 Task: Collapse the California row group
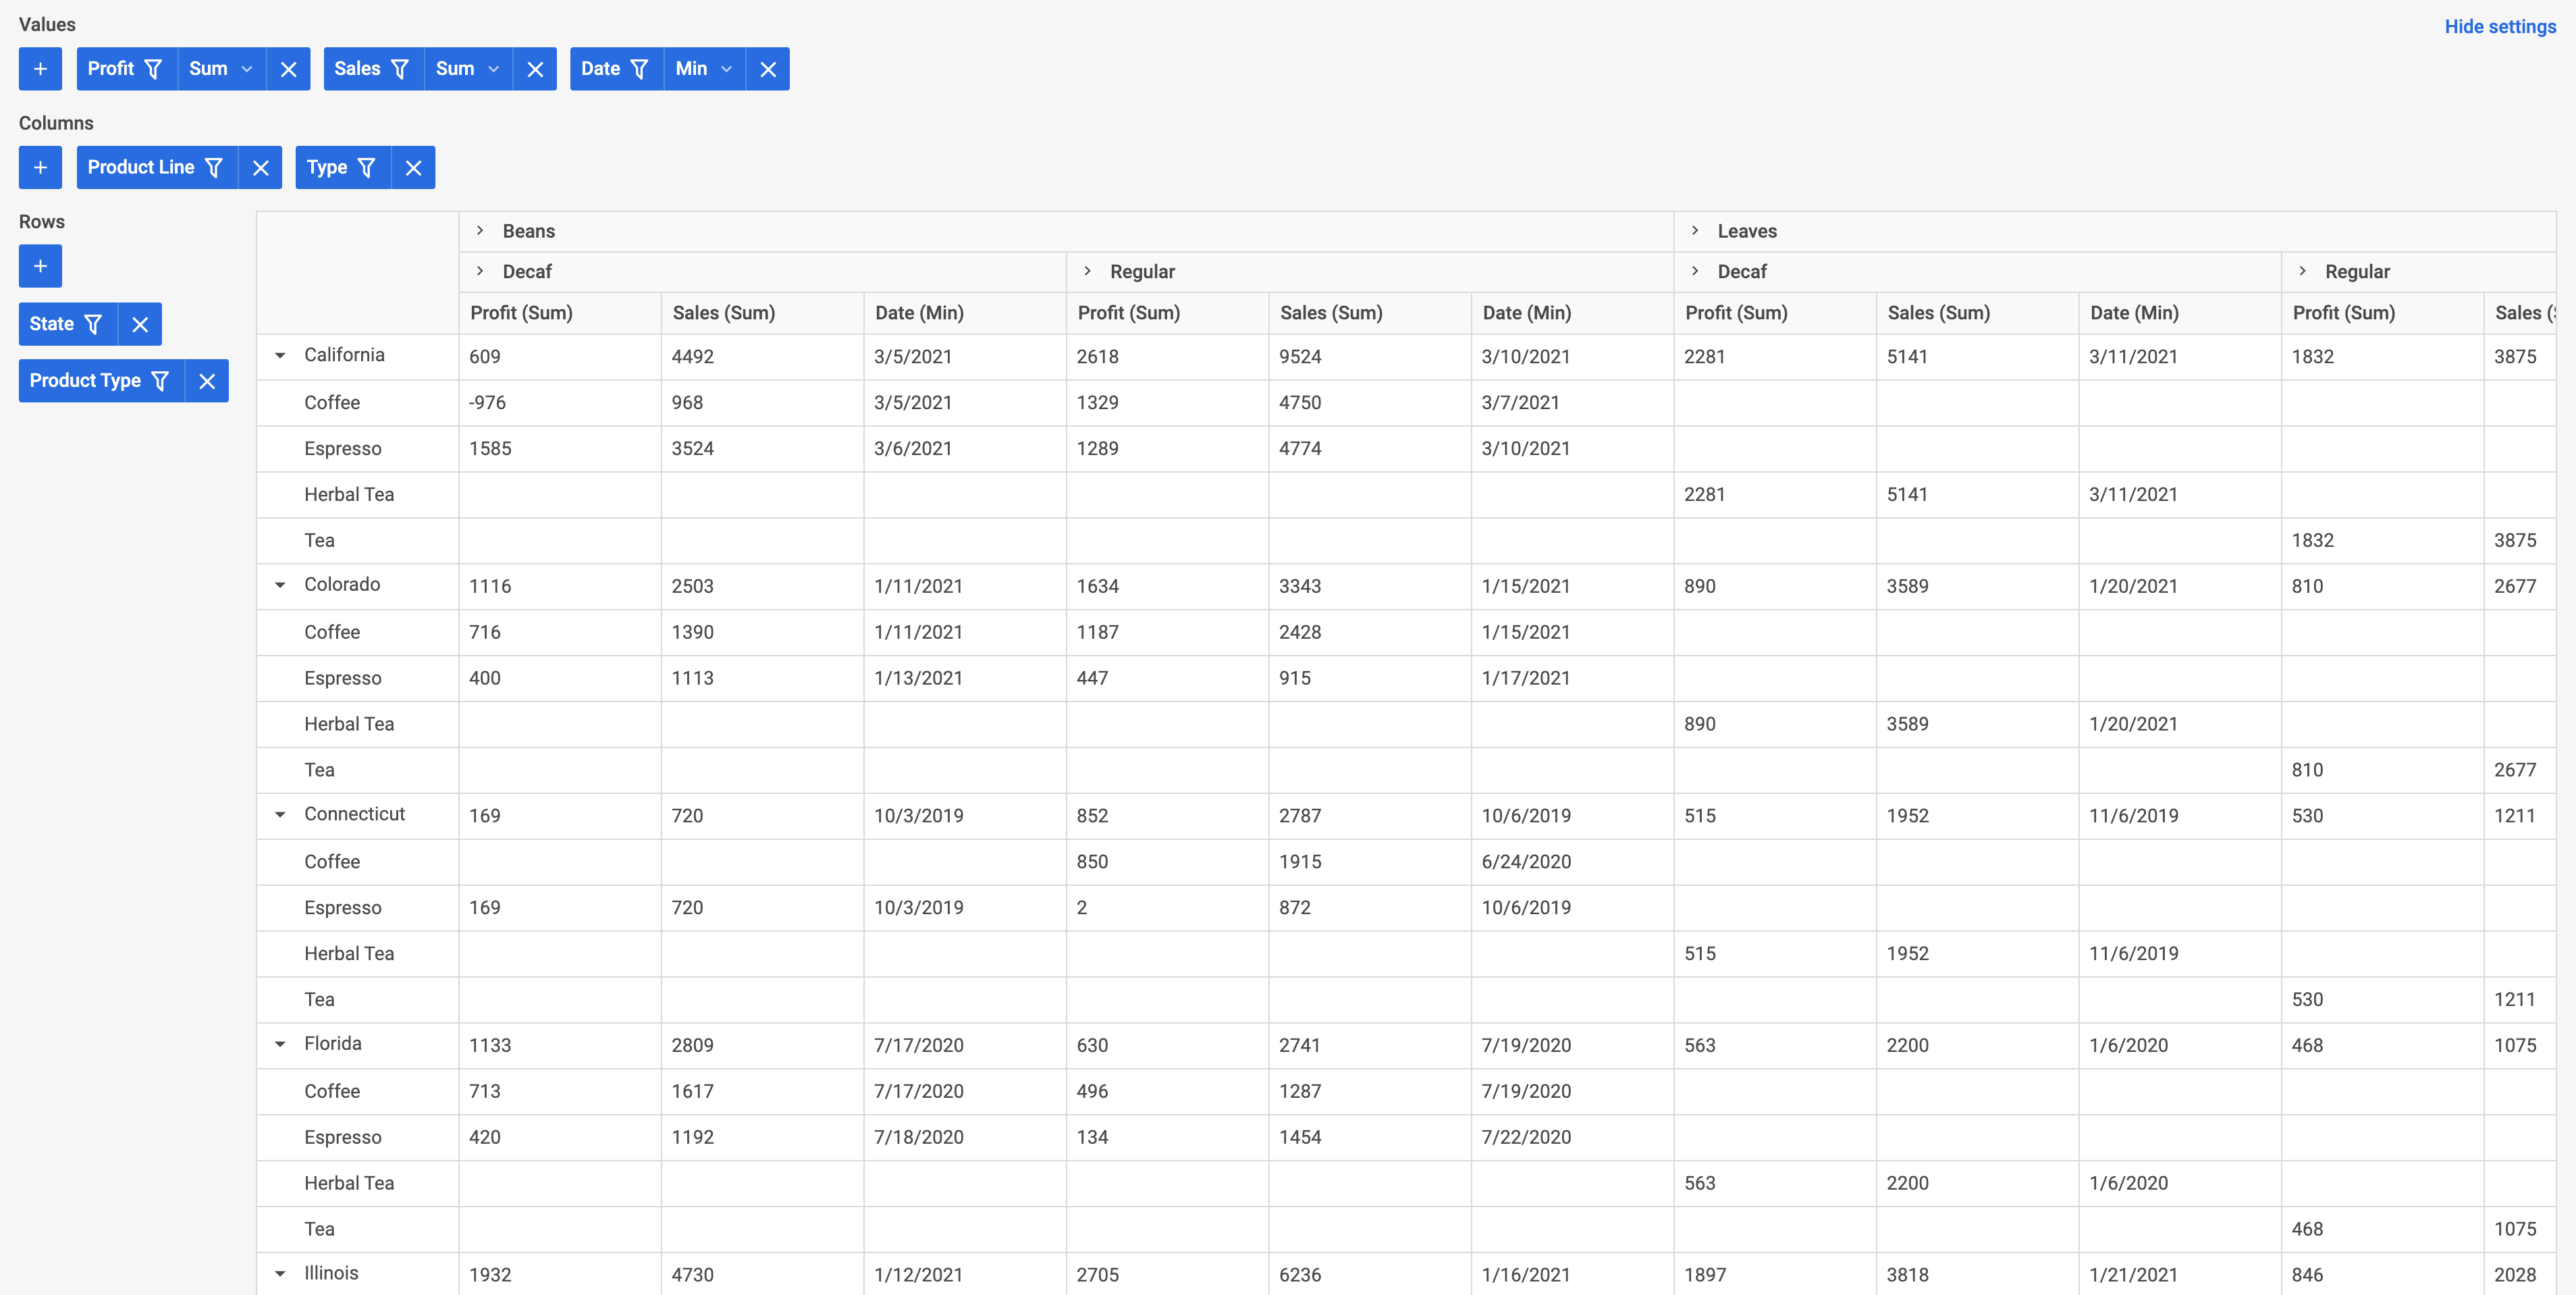point(280,356)
